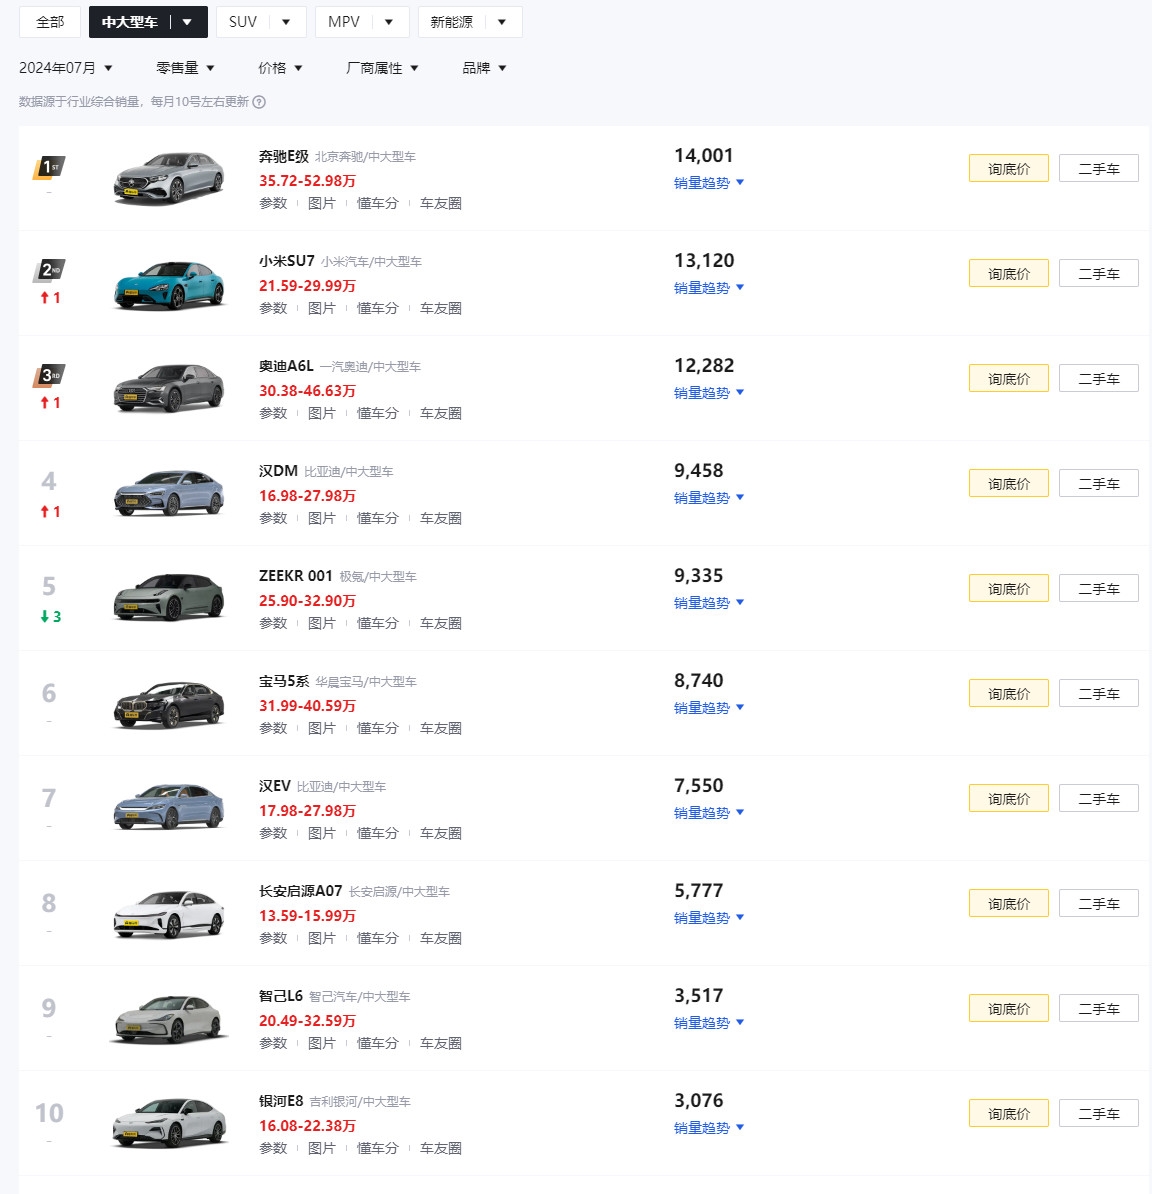Click the 2nd place rank badge icon
Screen dimensions: 1152x1194
pos(49,271)
